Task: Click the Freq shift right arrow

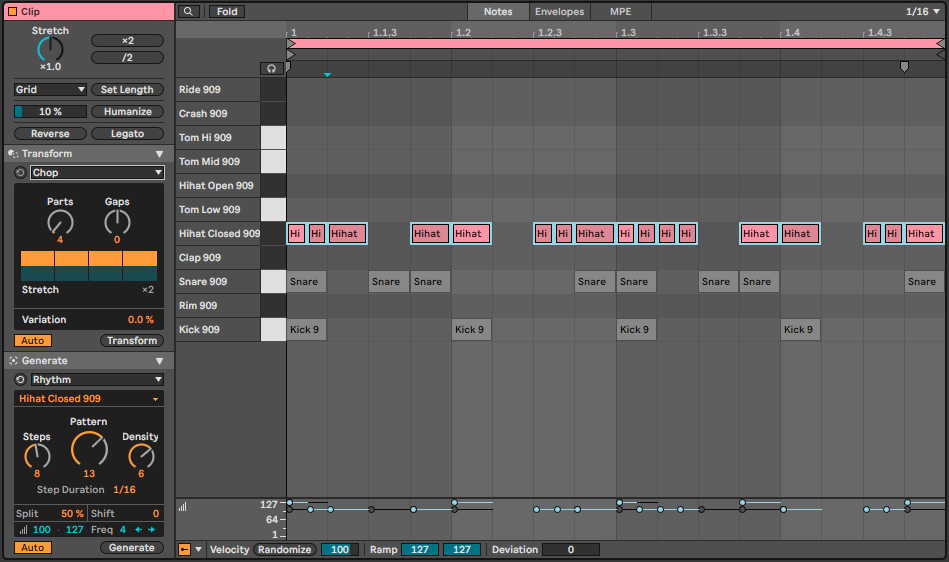Action: 152,529
